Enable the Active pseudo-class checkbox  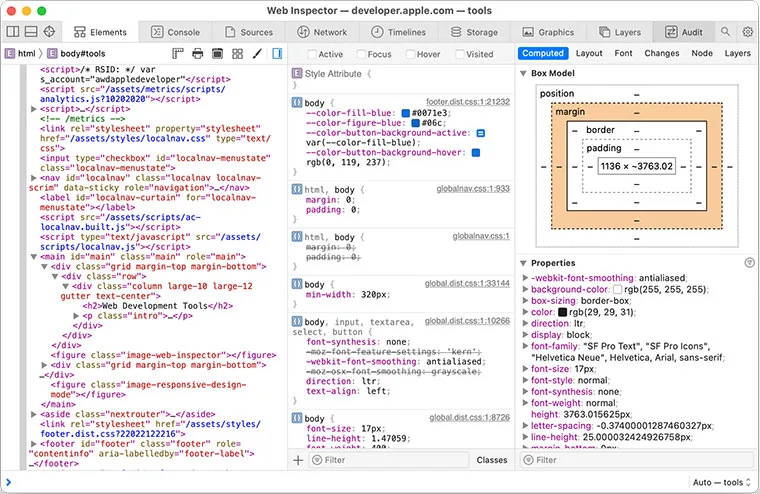click(310, 54)
